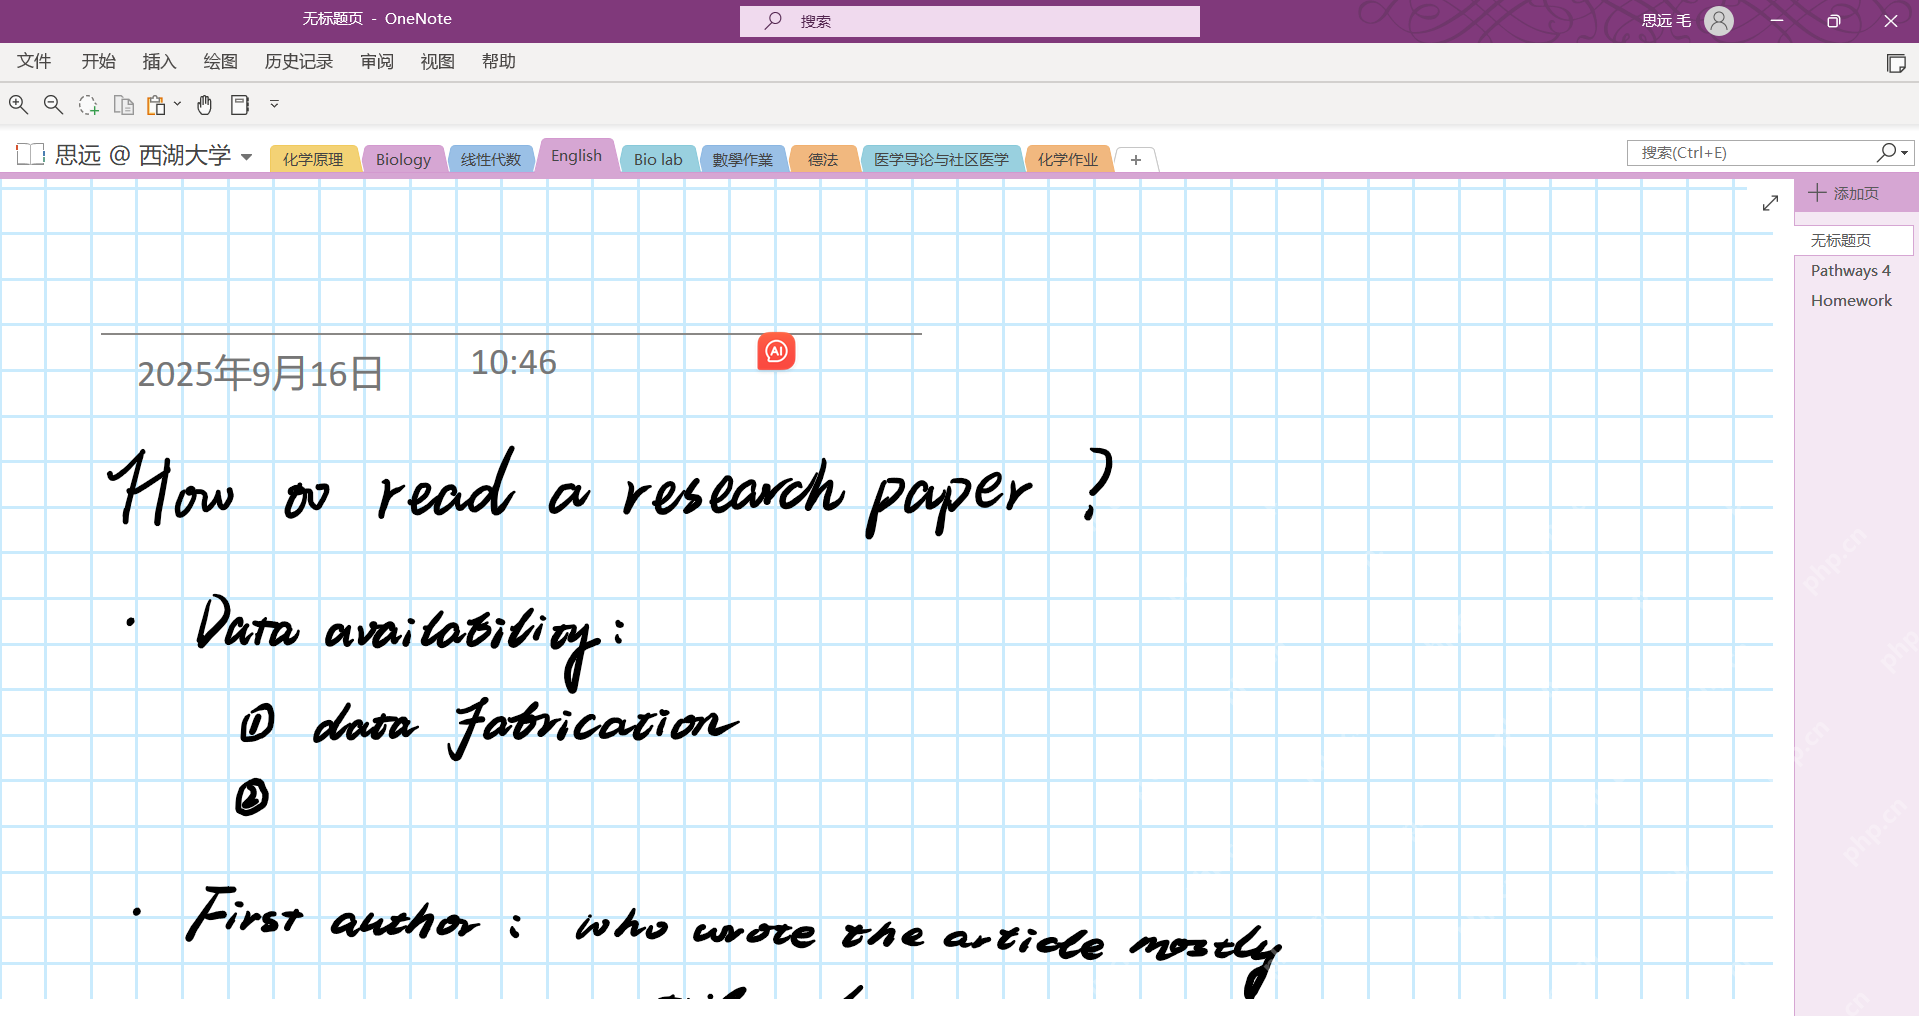1919x1016 pixels.
Task: Open the 开始 ribbon tab
Action: coord(98,61)
